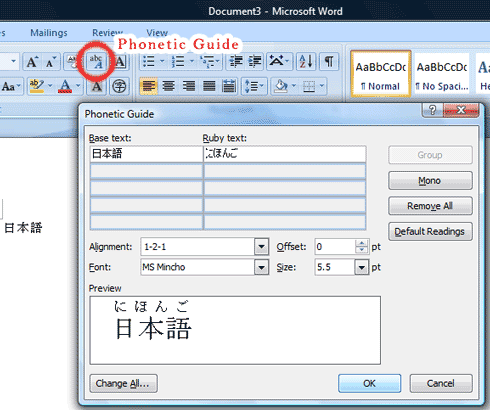This screenshot has height=410, width=490.
Task: Click the Character Border icon
Action: pos(120,62)
